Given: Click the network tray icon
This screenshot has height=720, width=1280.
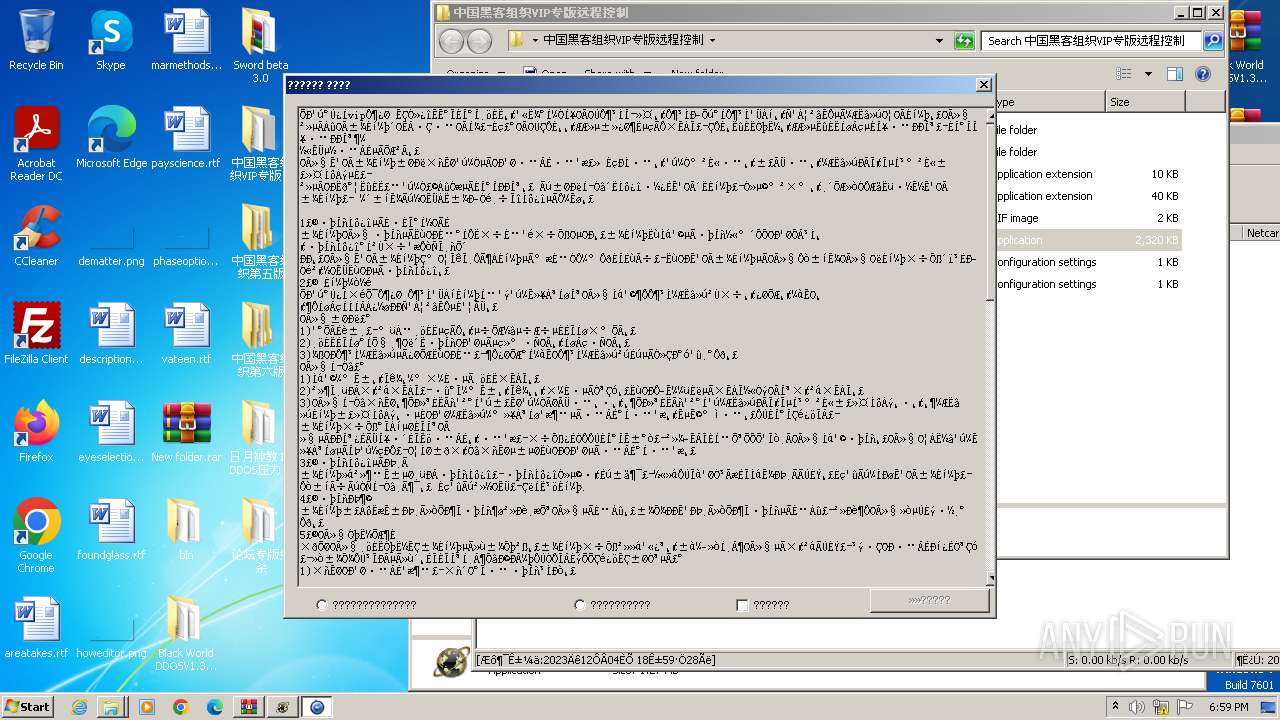Looking at the screenshot, I should [1160, 707].
